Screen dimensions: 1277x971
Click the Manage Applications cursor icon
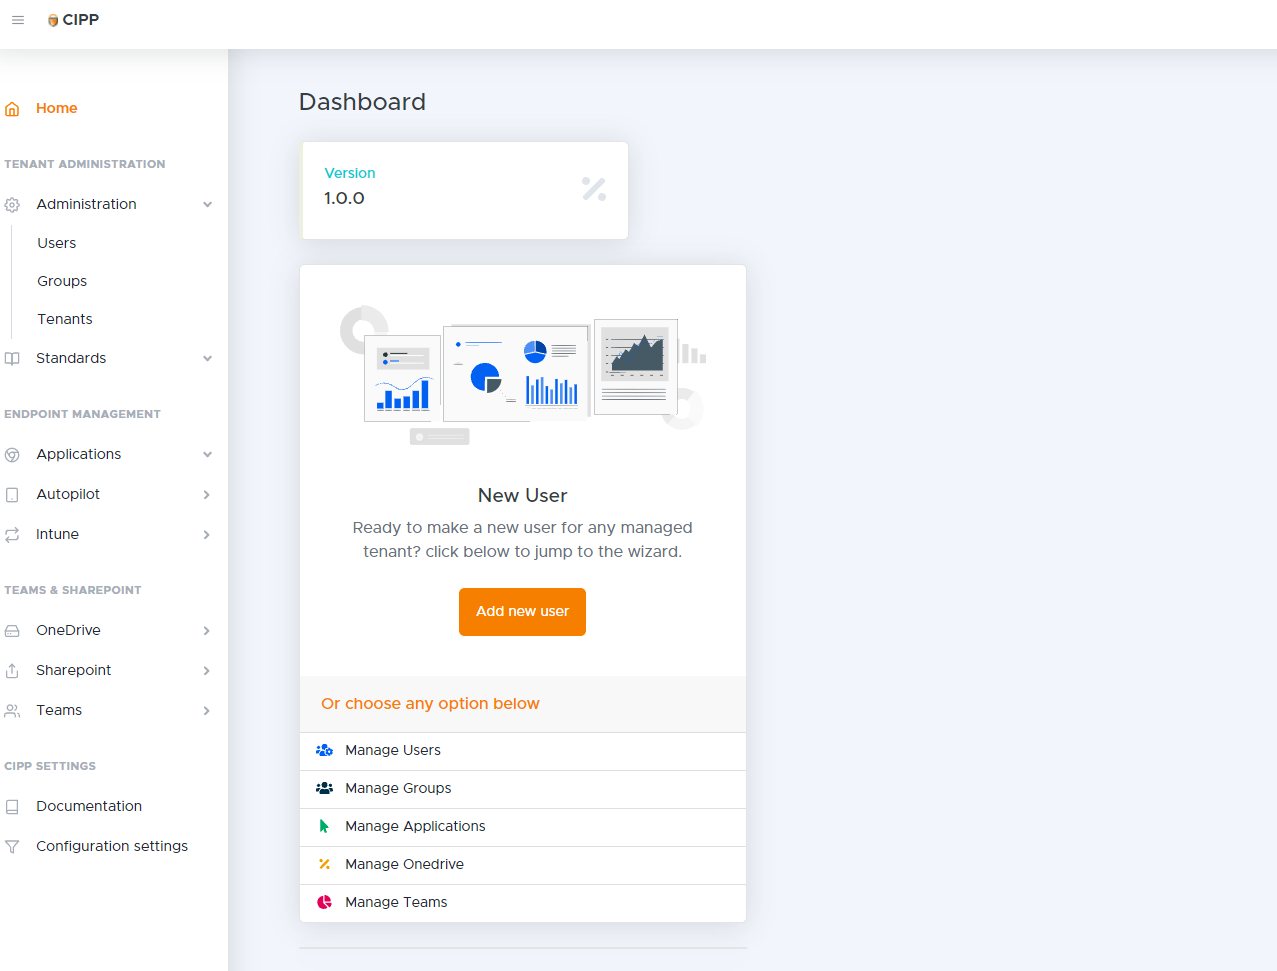pos(324,826)
